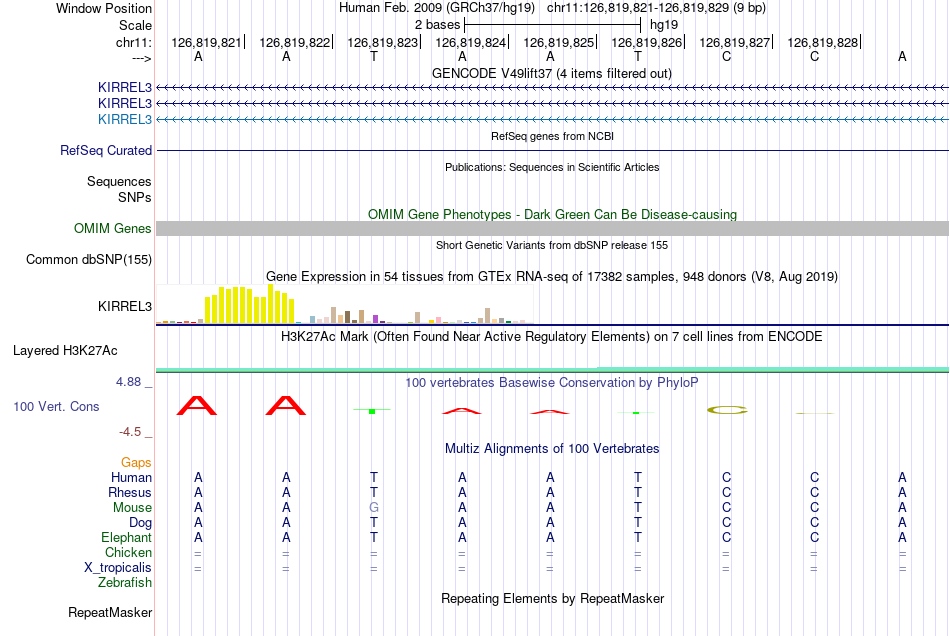The image size is (950, 636).
Task: Click the hg19 label beside the scale bar
Action: [664, 25]
